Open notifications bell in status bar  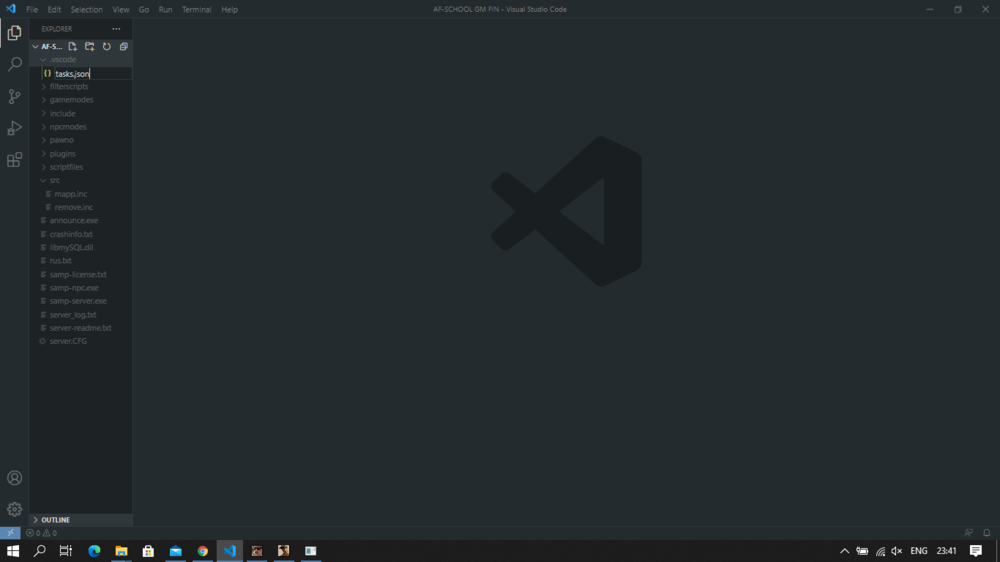987,533
